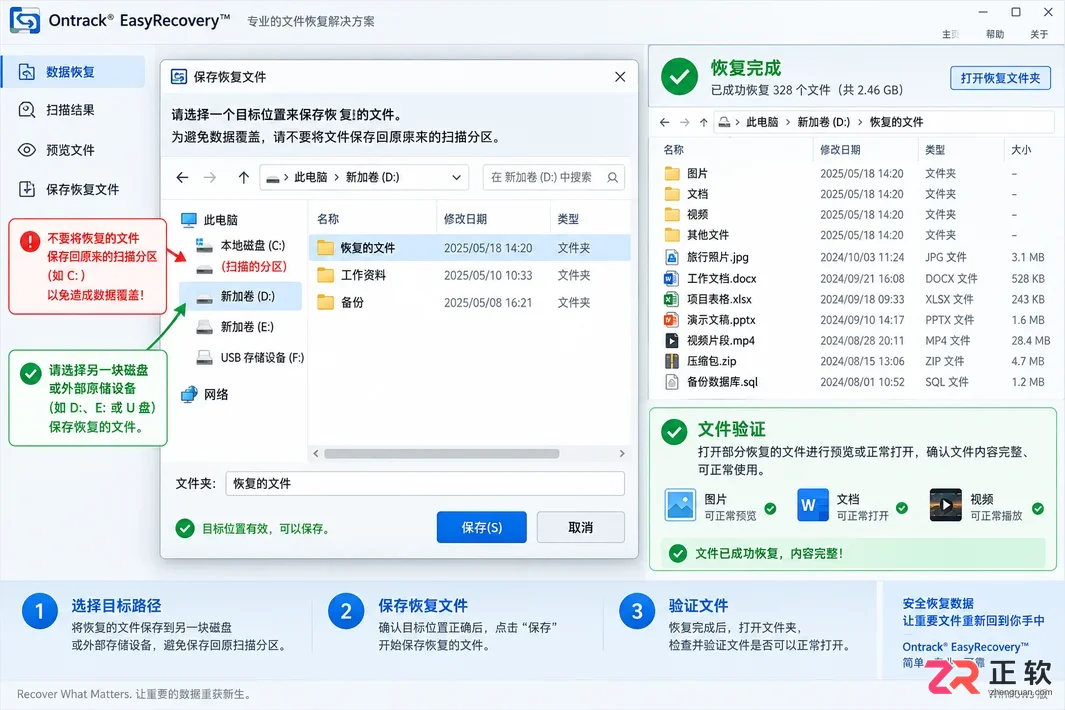Screen dimensions: 1065x710
Task: Sort dialog list by 名称 column
Action: tap(328, 219)
